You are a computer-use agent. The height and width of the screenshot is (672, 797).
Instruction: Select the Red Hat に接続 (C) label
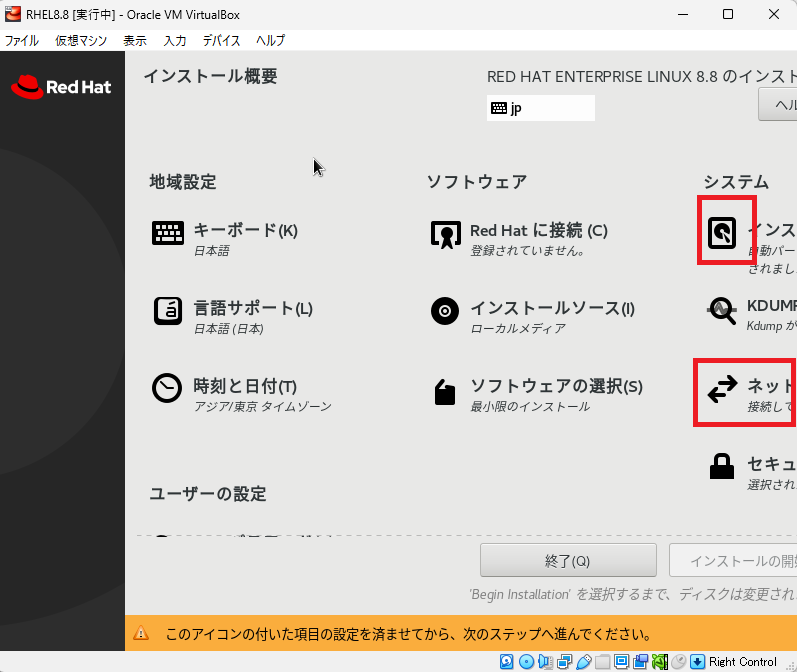(539, 230)
